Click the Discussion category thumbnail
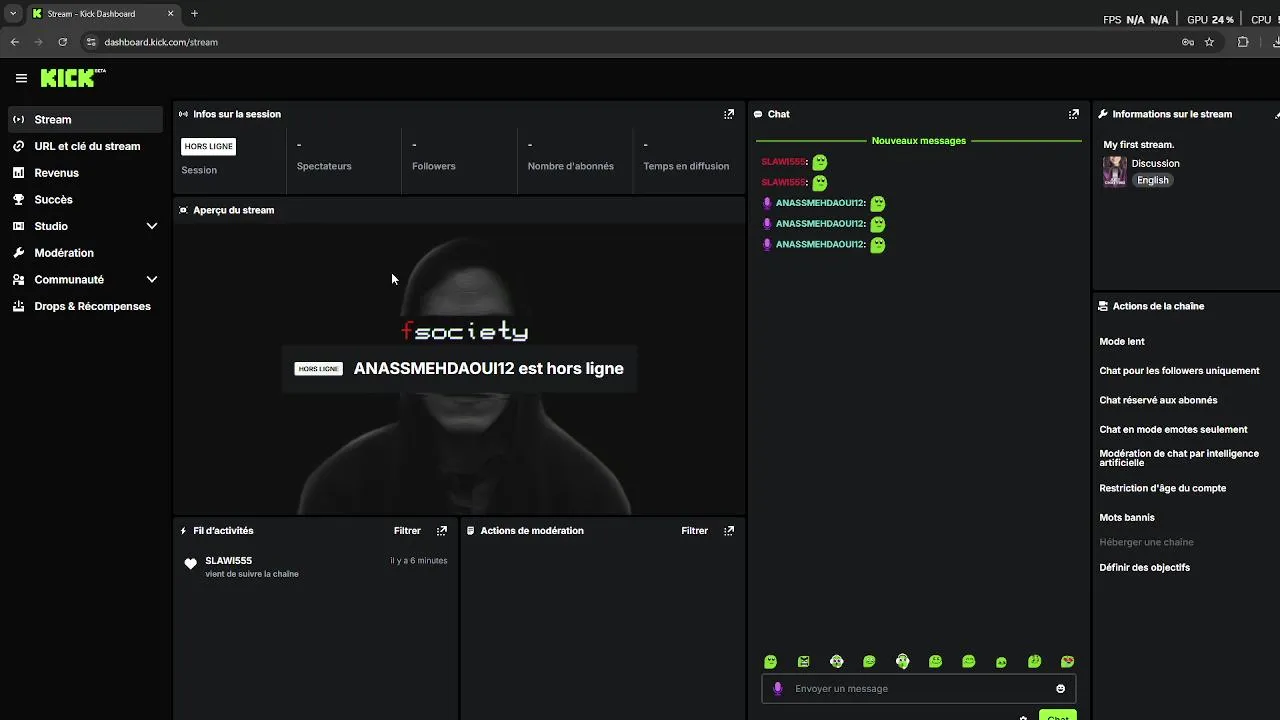The width and height of the screenshot is (1280, 720). coord(1114,171)
